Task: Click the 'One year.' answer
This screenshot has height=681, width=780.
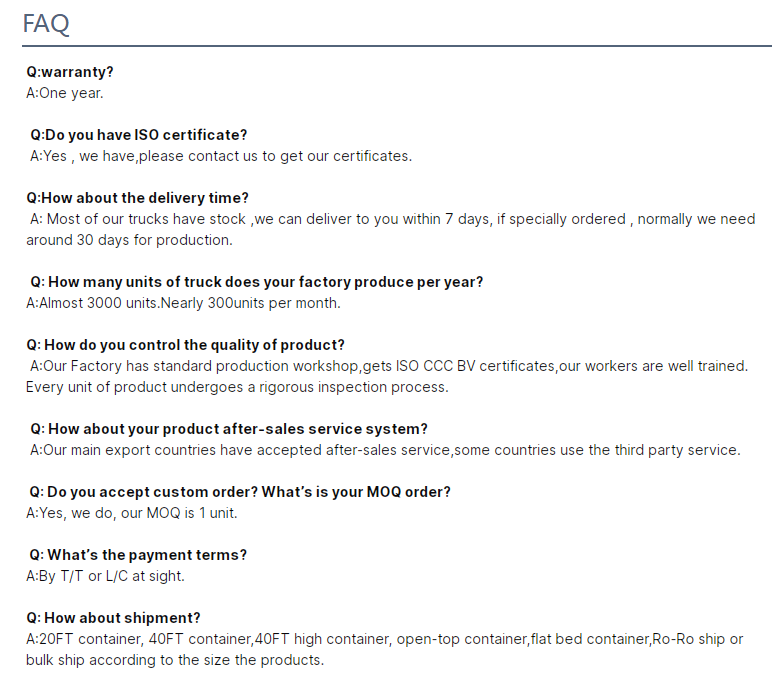Action: (65, 93)
